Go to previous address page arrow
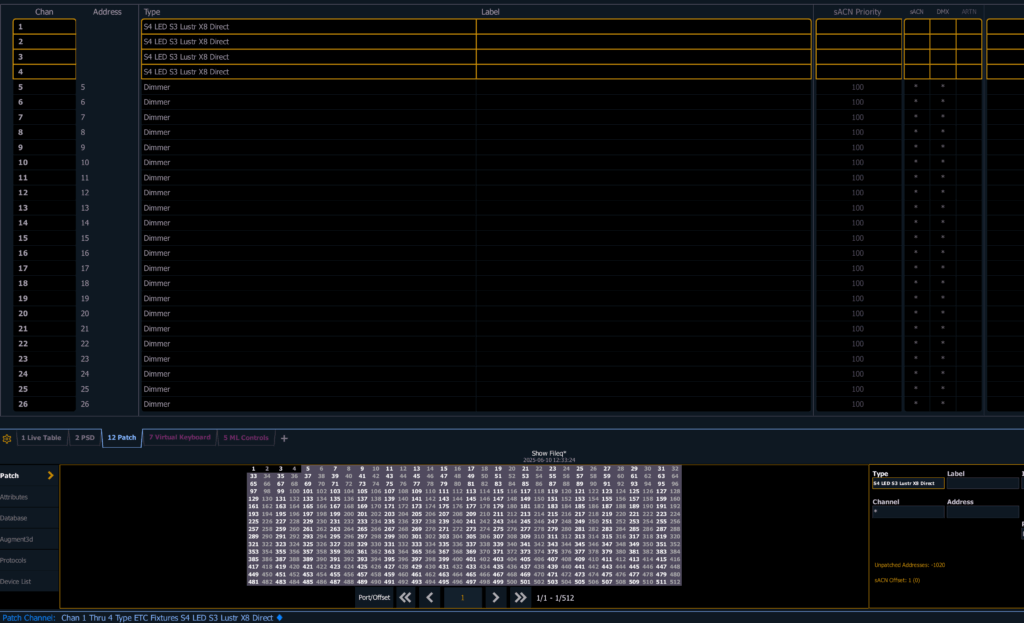Viewport: 1024px width, 623px height. click(x=430, y=598)
